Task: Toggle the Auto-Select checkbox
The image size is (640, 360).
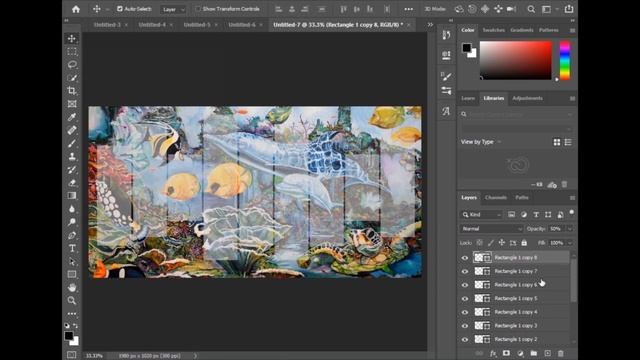Action: click(x=120, y=9)
